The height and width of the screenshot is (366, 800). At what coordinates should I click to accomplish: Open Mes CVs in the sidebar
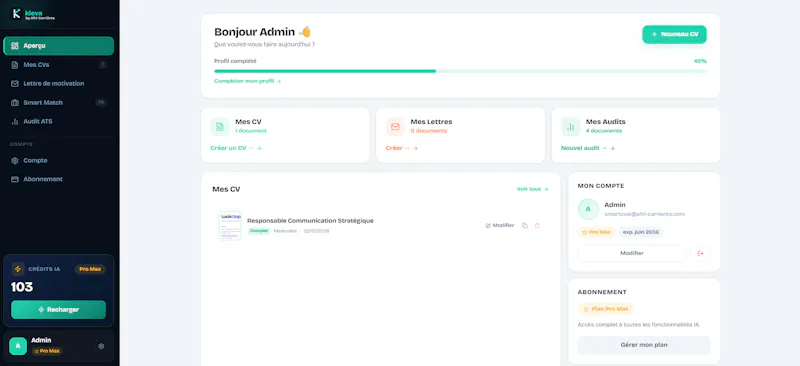coord(59,65)
